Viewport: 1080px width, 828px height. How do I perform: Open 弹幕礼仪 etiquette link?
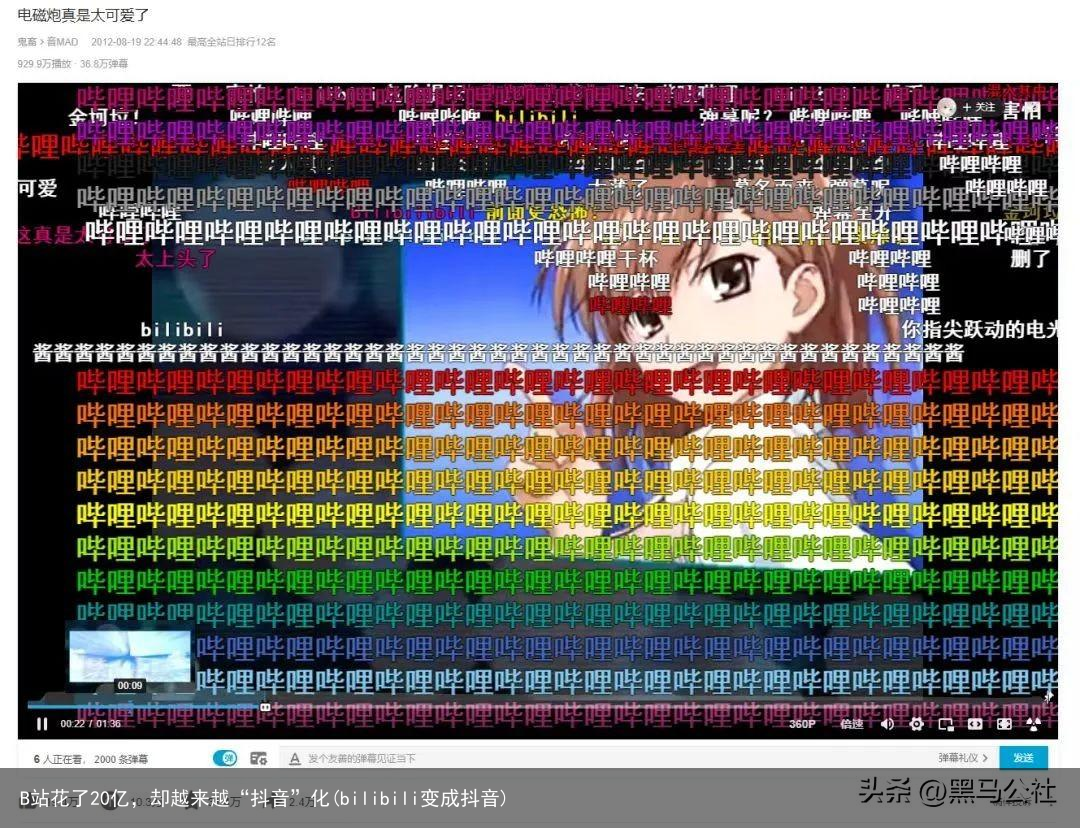962,758
